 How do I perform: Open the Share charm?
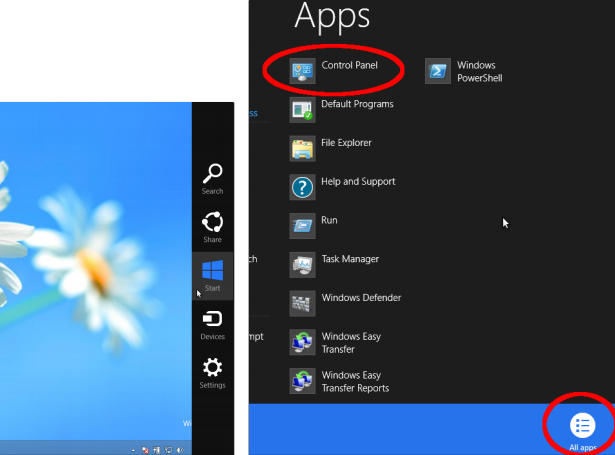pyautogui.click(x=212, y=227)
